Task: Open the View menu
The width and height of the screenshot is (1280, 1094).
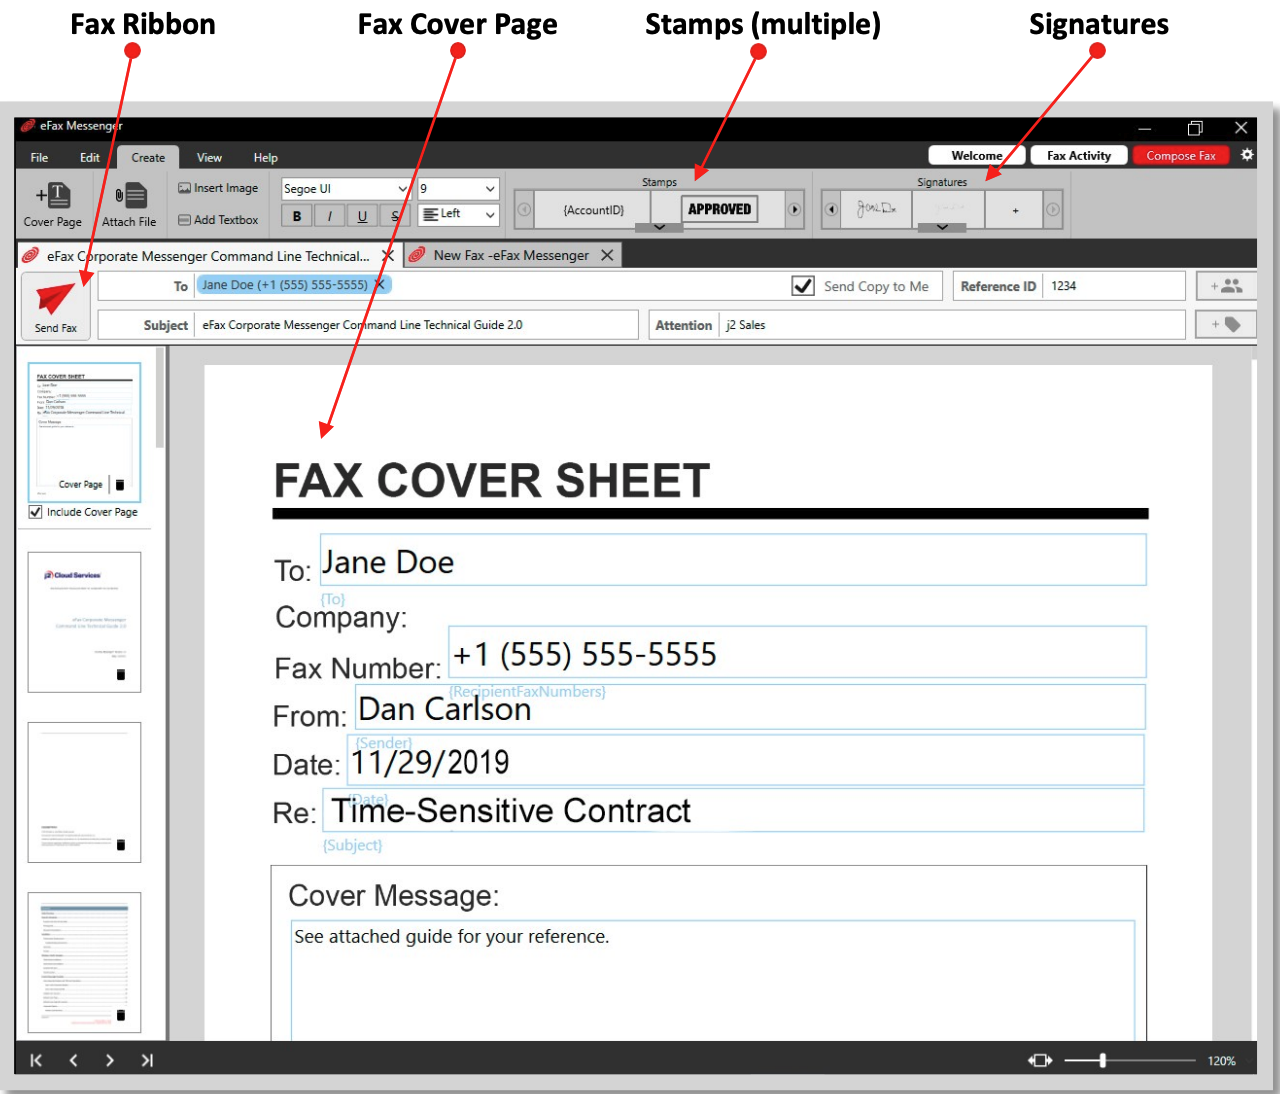Action: (209, 158)
